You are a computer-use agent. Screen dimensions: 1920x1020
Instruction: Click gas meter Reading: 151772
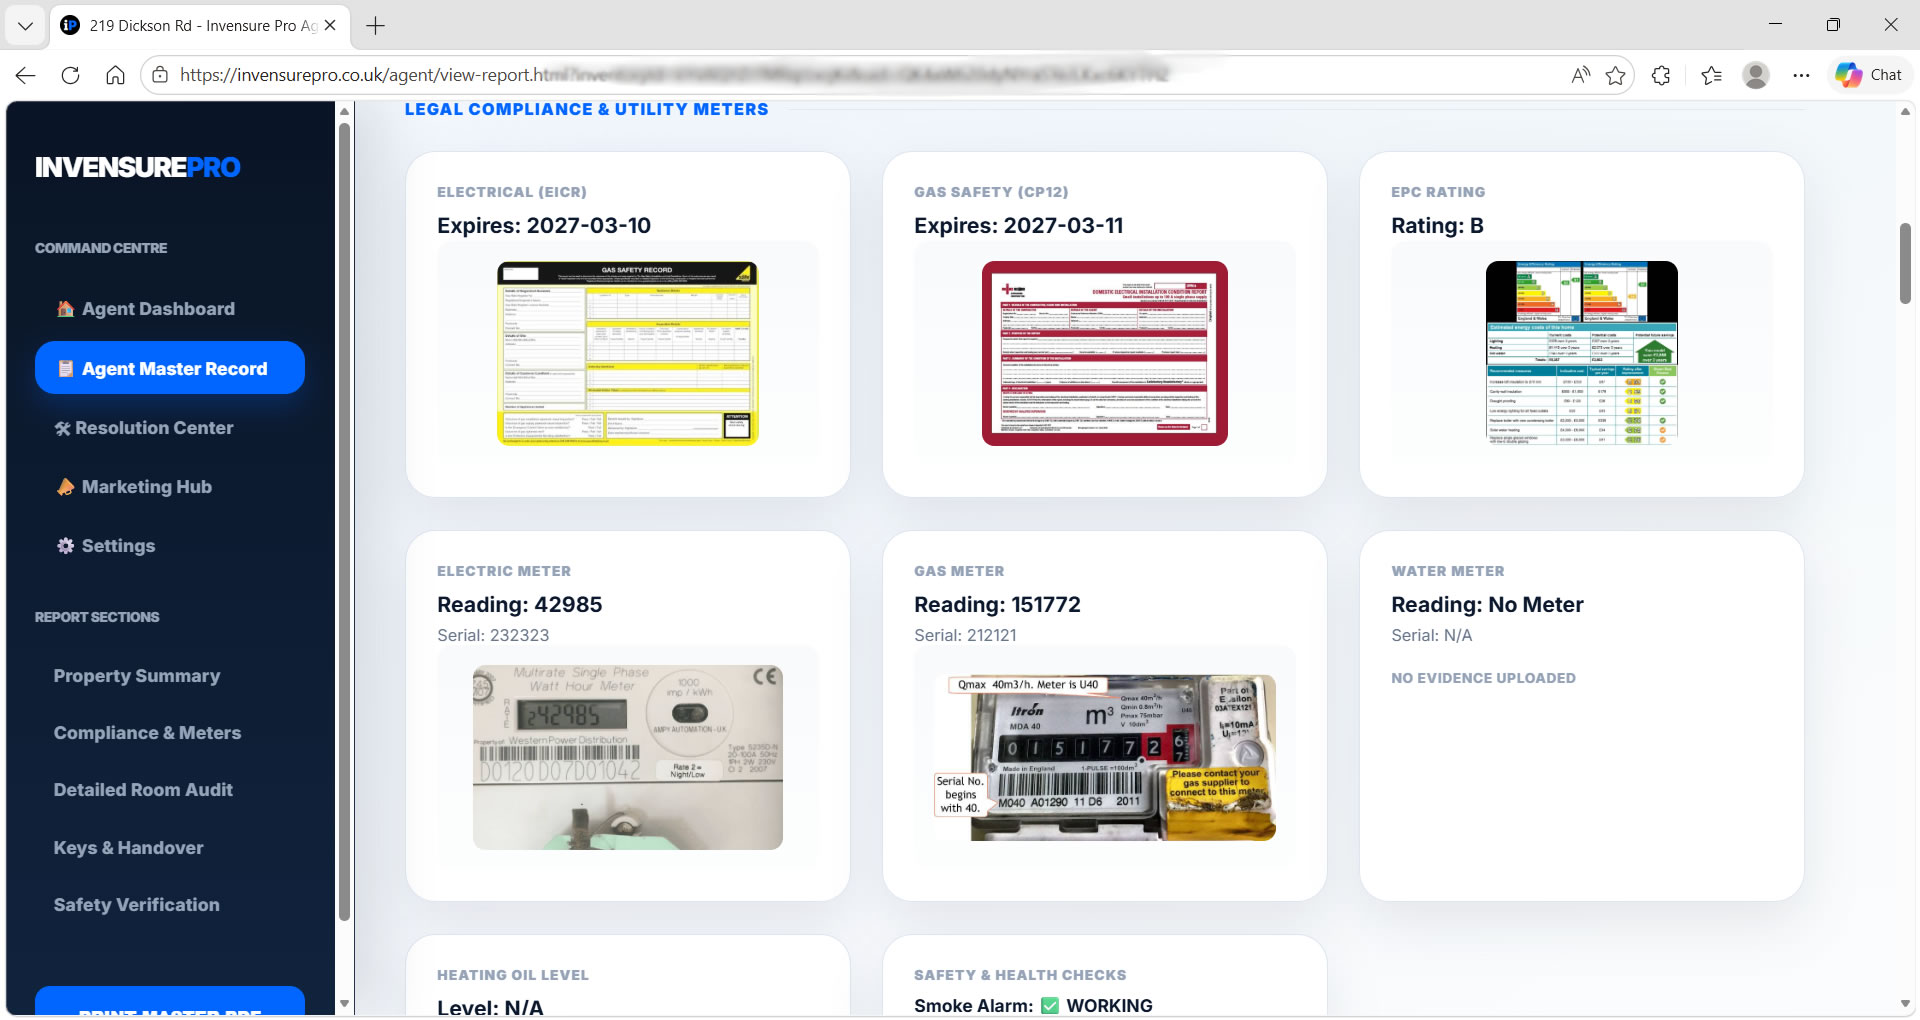point(997,605)
